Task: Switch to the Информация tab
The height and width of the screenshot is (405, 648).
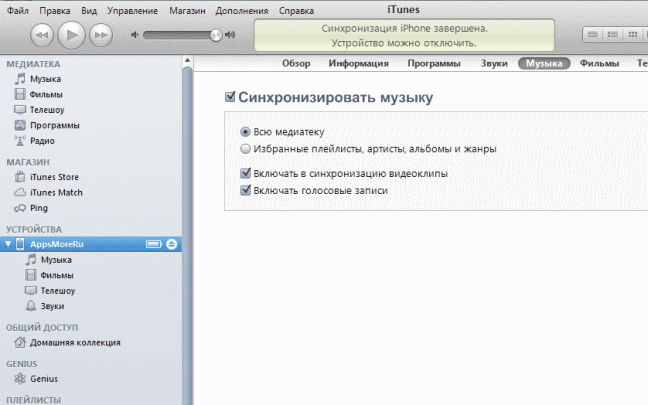Action: pos(358,63)
